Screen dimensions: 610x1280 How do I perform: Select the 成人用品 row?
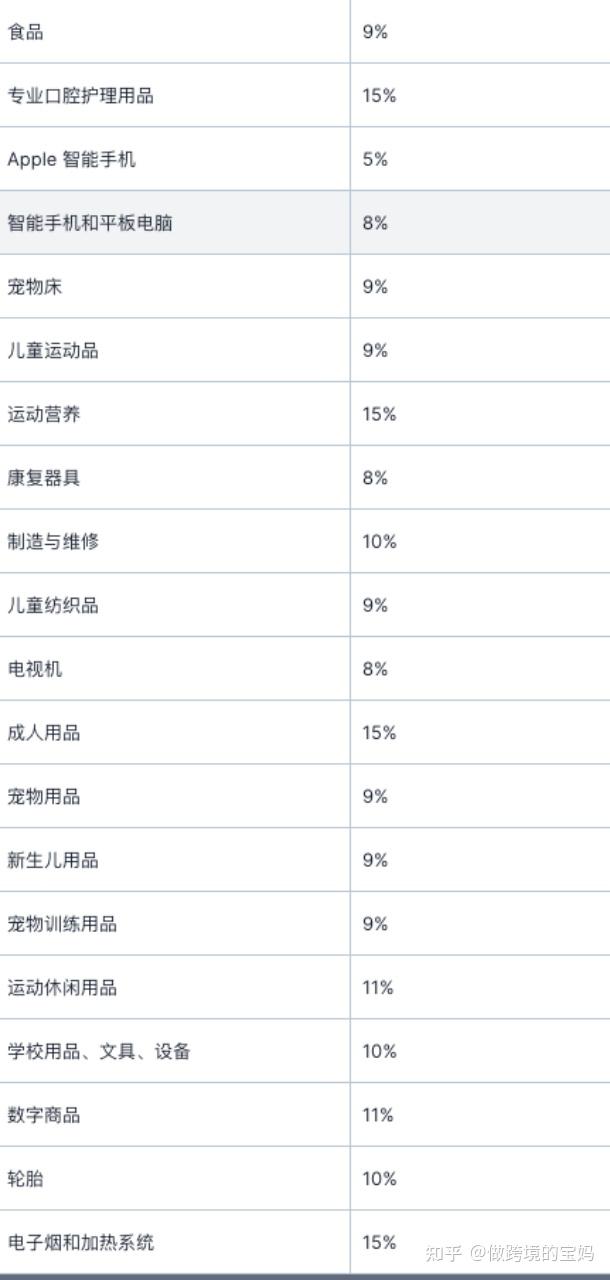(x=44, y=733)
